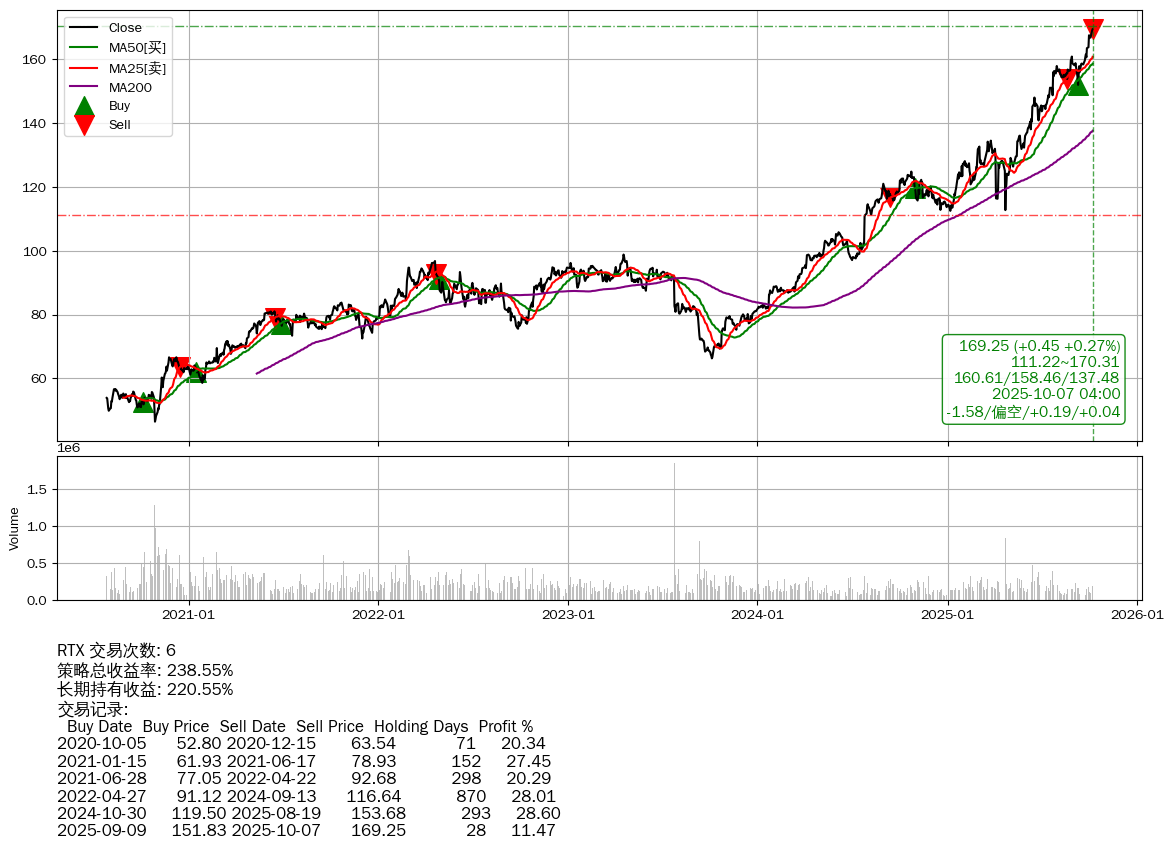1174x849 pixels.
Task: Click the MA50[买] legend label
Action: (x=137, y=48)
